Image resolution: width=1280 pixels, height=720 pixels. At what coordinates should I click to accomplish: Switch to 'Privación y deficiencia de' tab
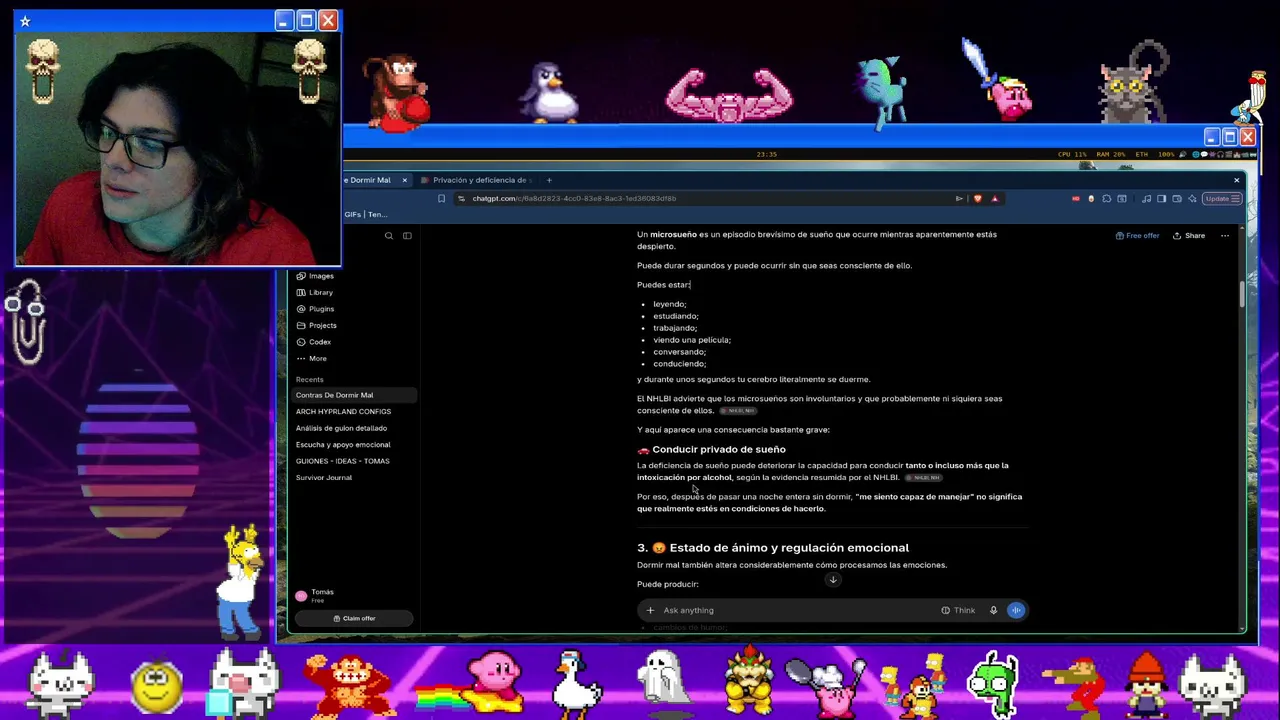tap(479, 180)
